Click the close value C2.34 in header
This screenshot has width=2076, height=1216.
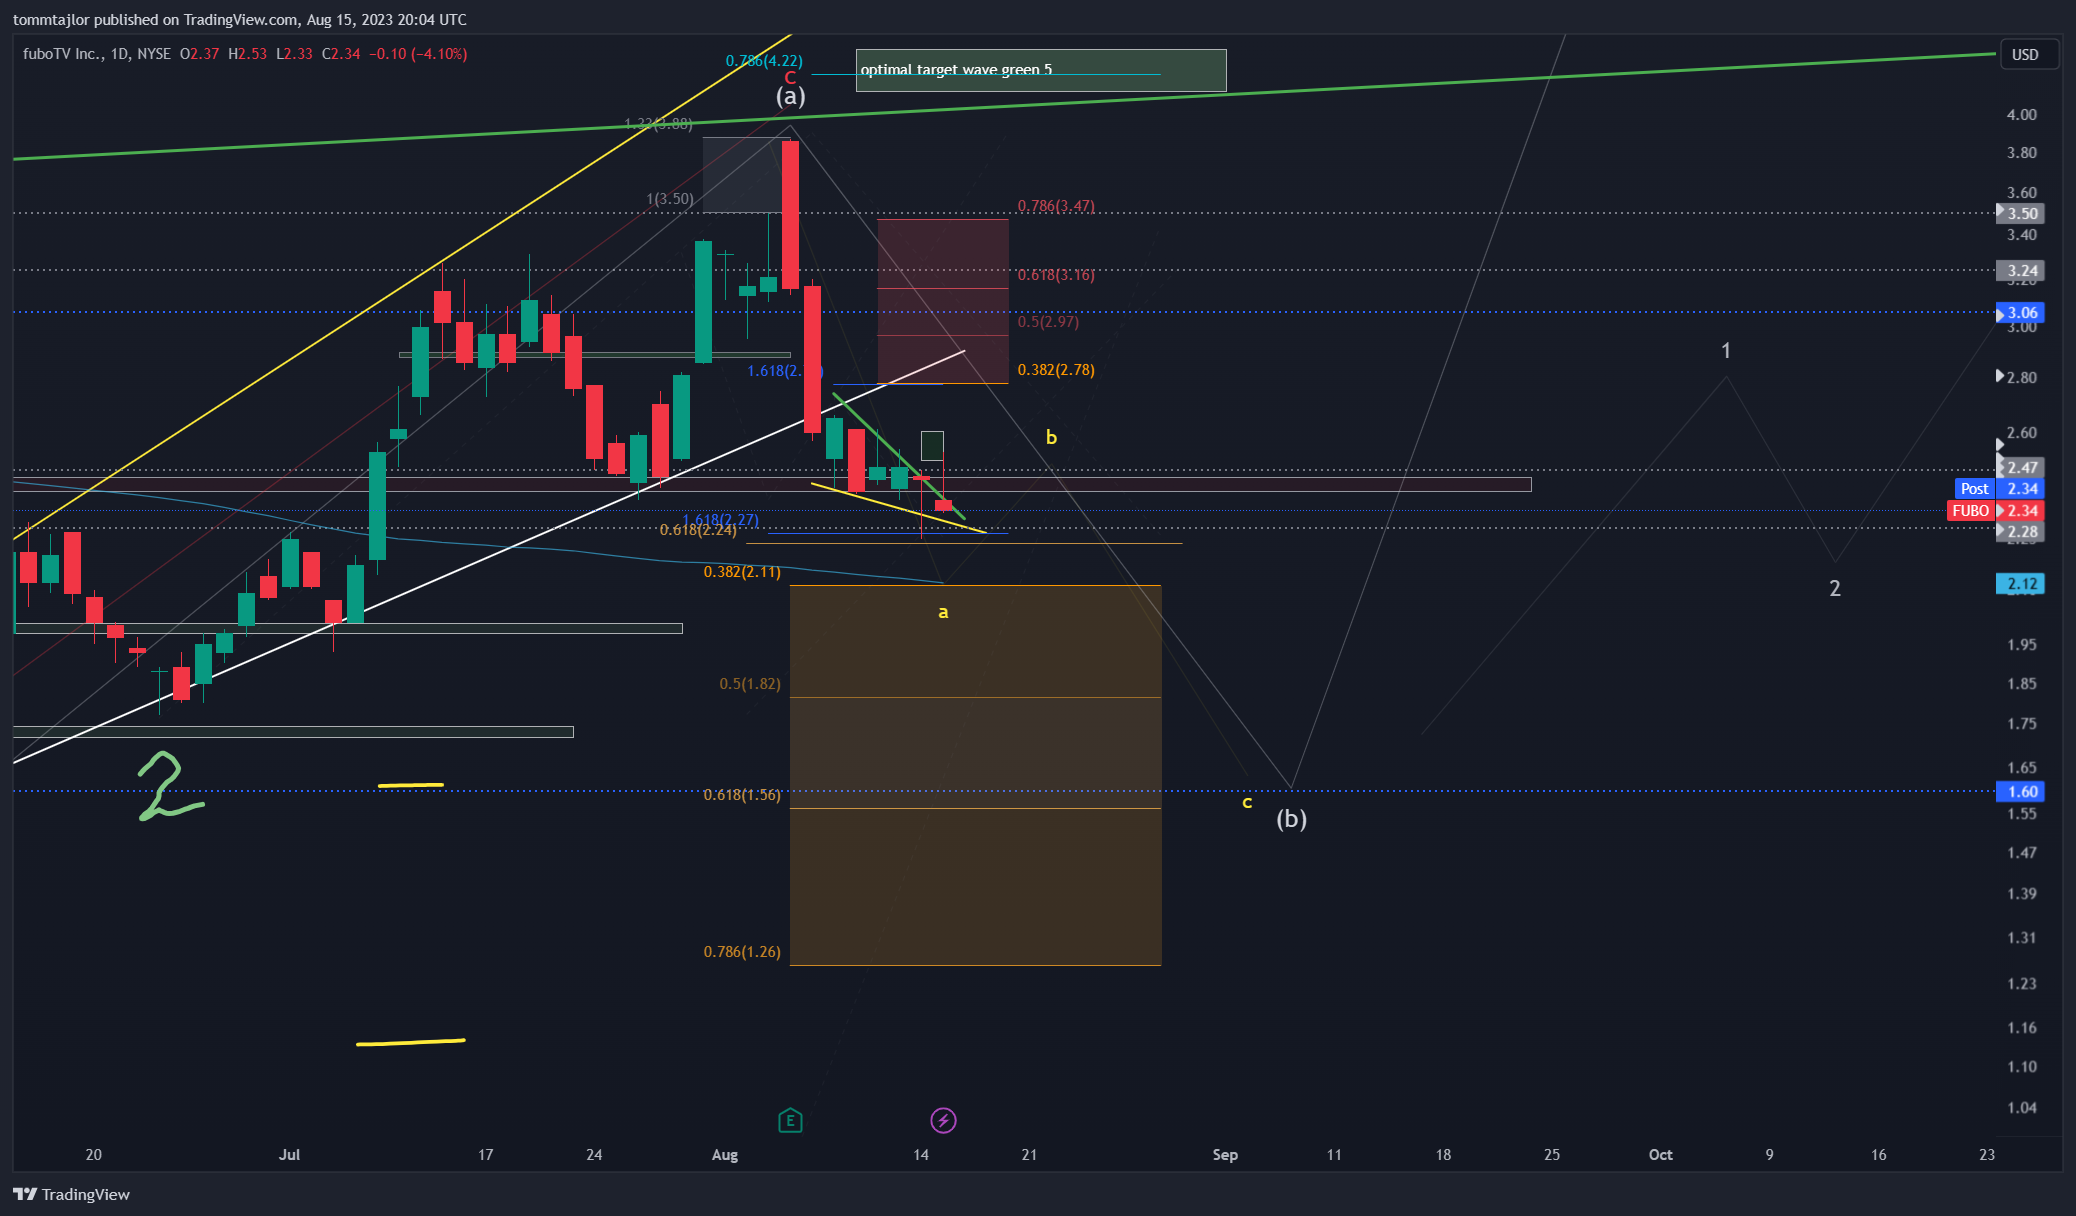(x=341, y=54)
